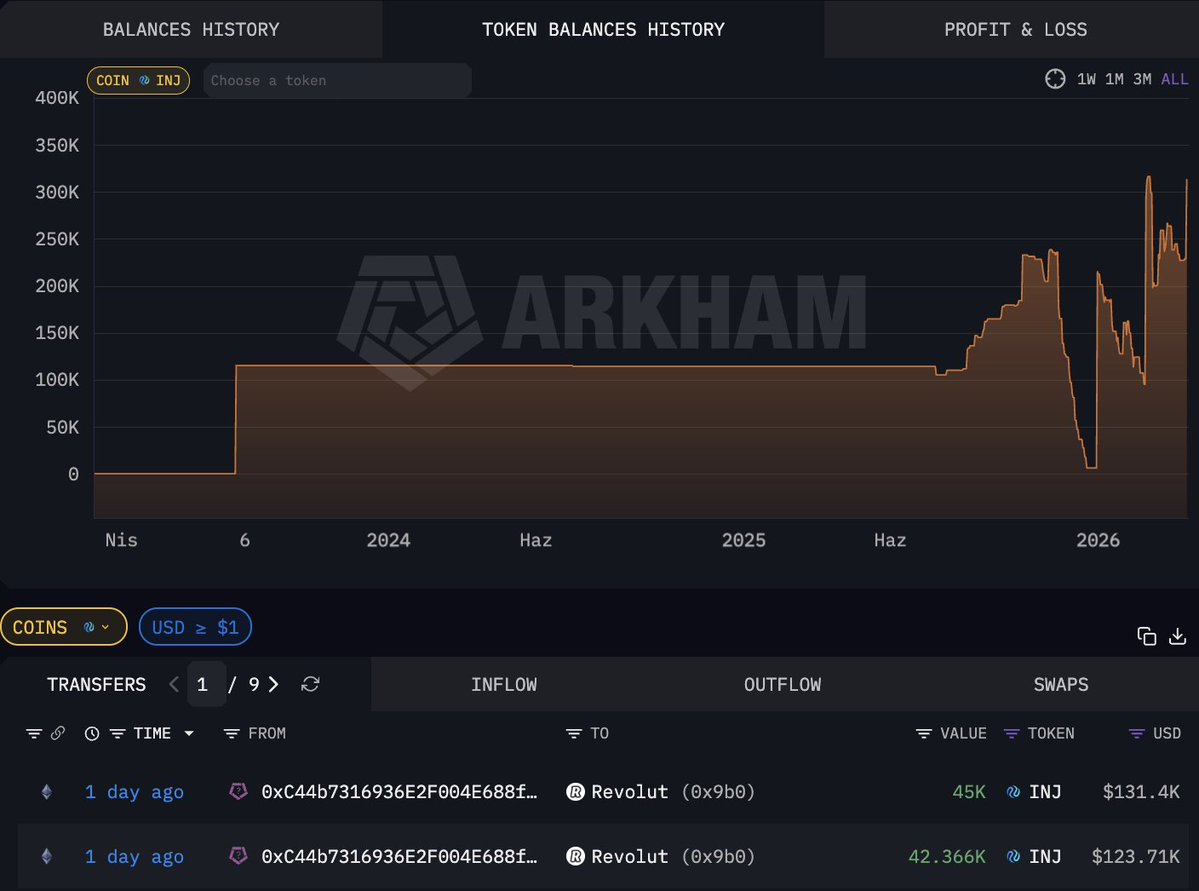Click the page number field showing 1

[x=206, y=685]
